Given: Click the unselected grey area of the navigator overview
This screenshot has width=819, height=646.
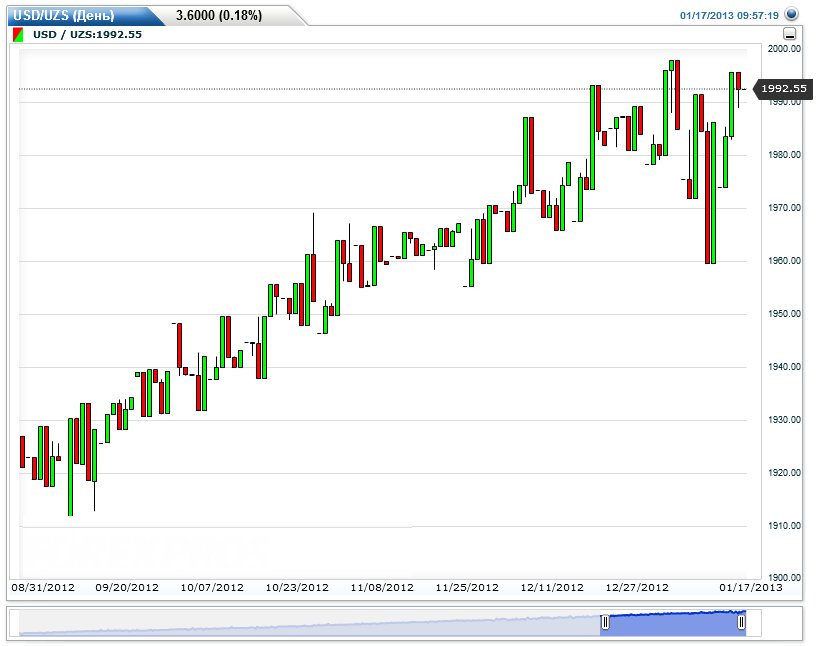Looking at the screenshot, I should click(309, 623).
